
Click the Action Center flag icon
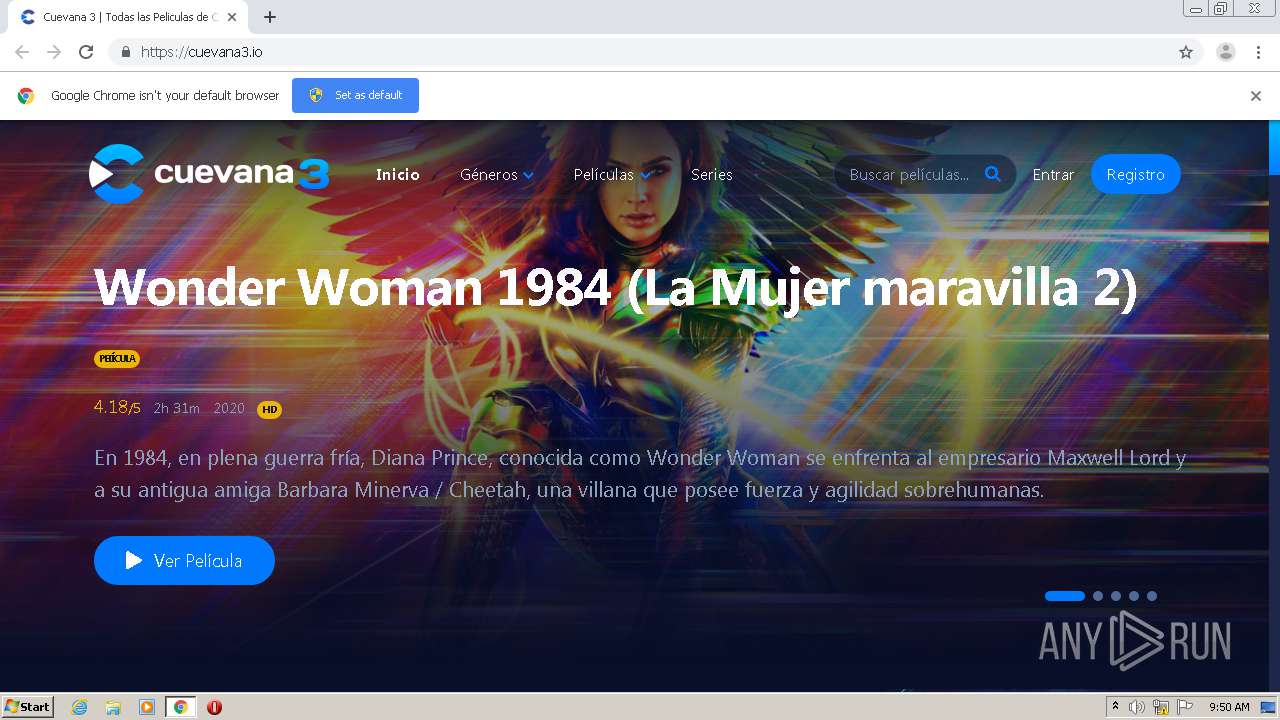(1185, 707)
